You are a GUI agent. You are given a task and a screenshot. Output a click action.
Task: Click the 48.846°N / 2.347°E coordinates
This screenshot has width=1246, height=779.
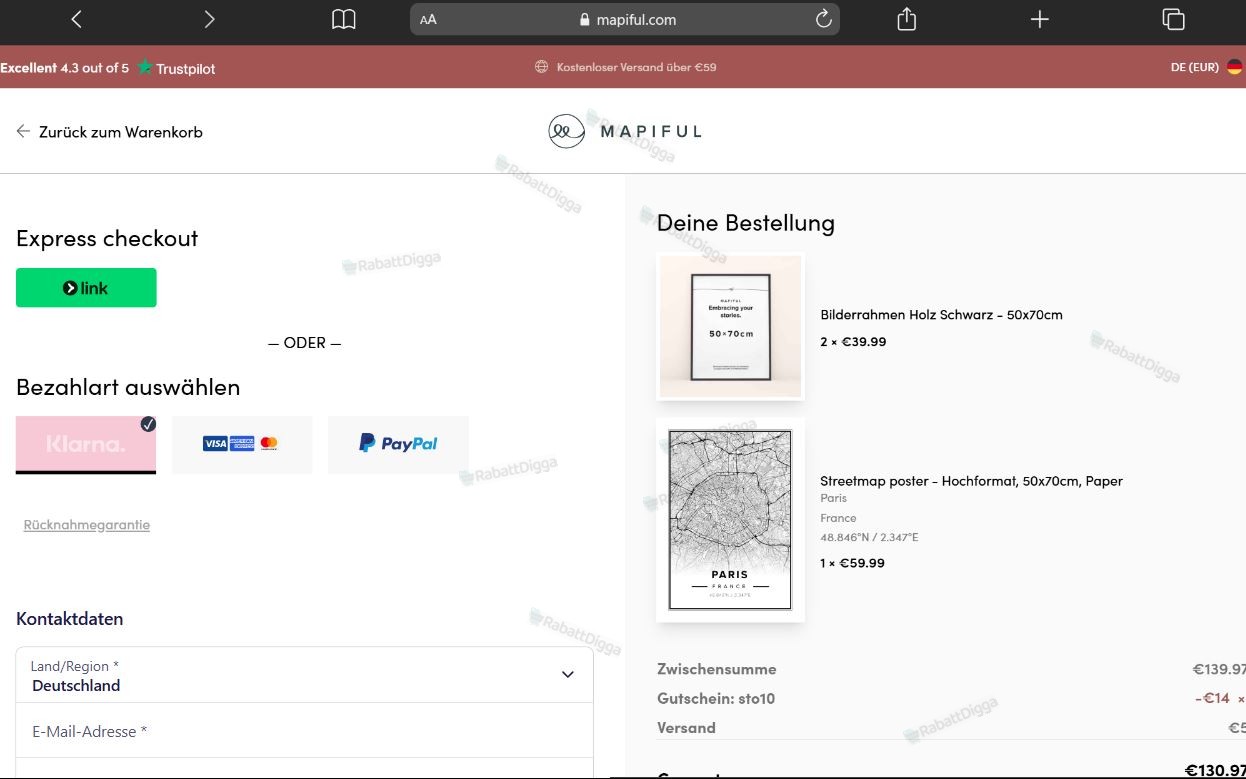(x=869, y=537)
